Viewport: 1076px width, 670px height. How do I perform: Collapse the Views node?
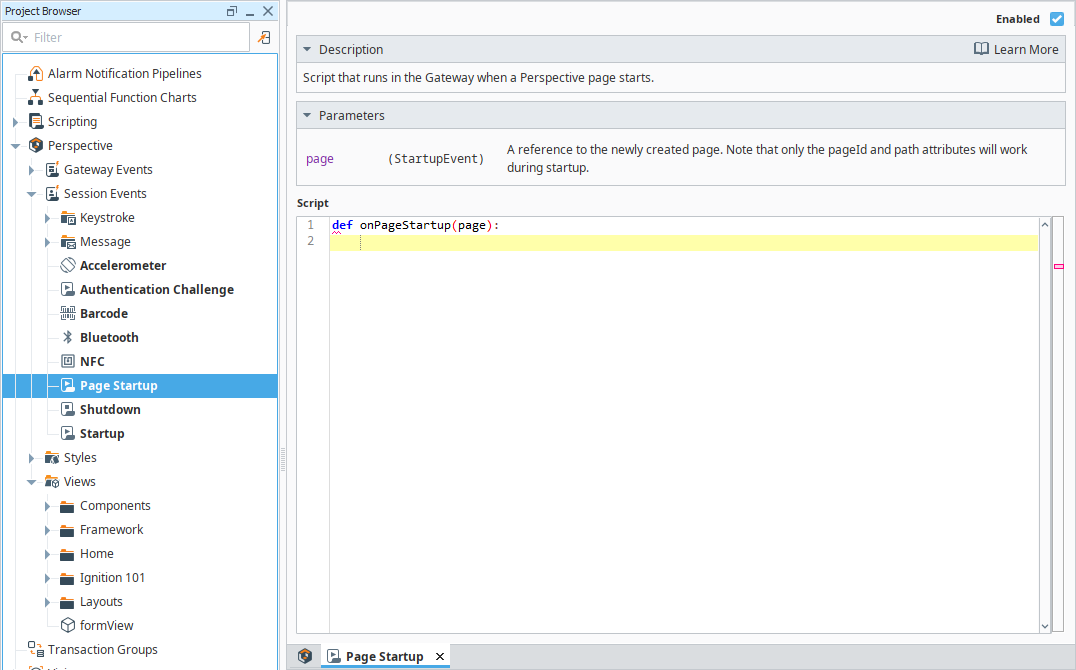pos(32,481)
